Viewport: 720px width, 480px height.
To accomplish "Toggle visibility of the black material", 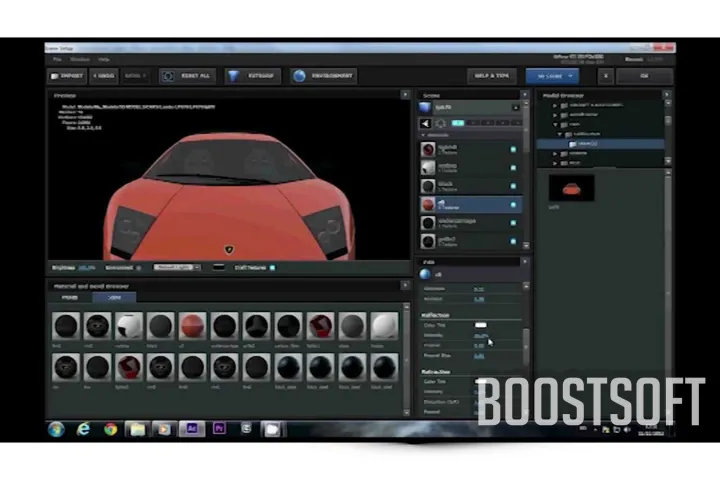I will point(513,186).
